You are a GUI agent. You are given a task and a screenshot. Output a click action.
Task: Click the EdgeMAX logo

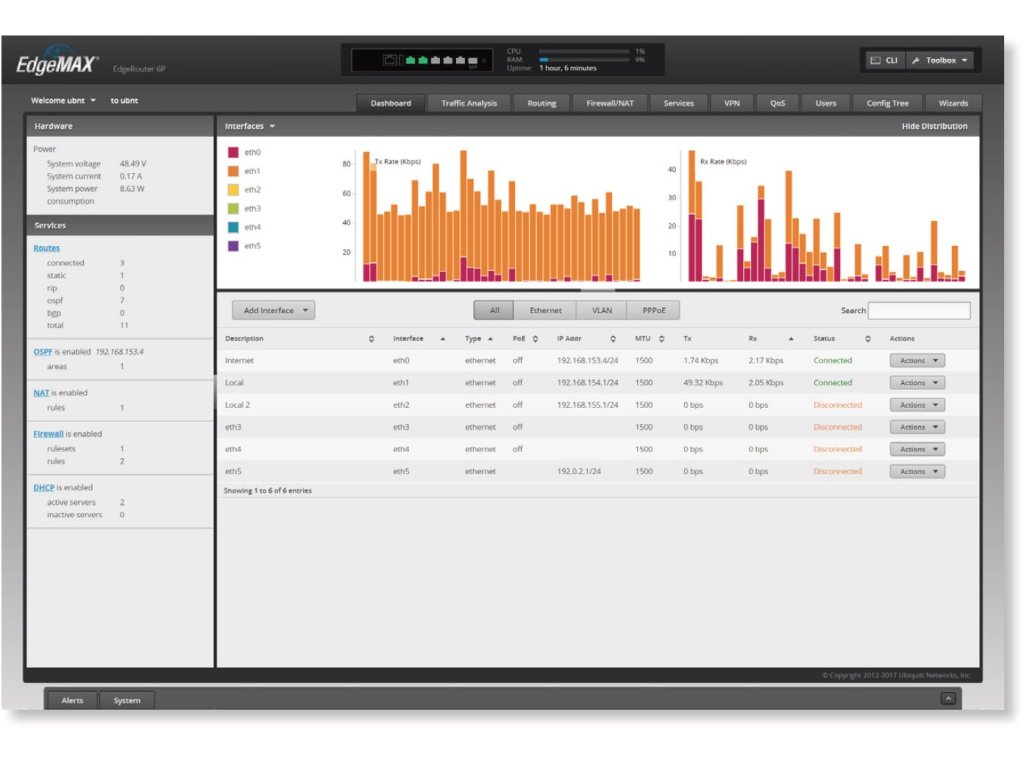pyautogui.click(x=57, y=64)
